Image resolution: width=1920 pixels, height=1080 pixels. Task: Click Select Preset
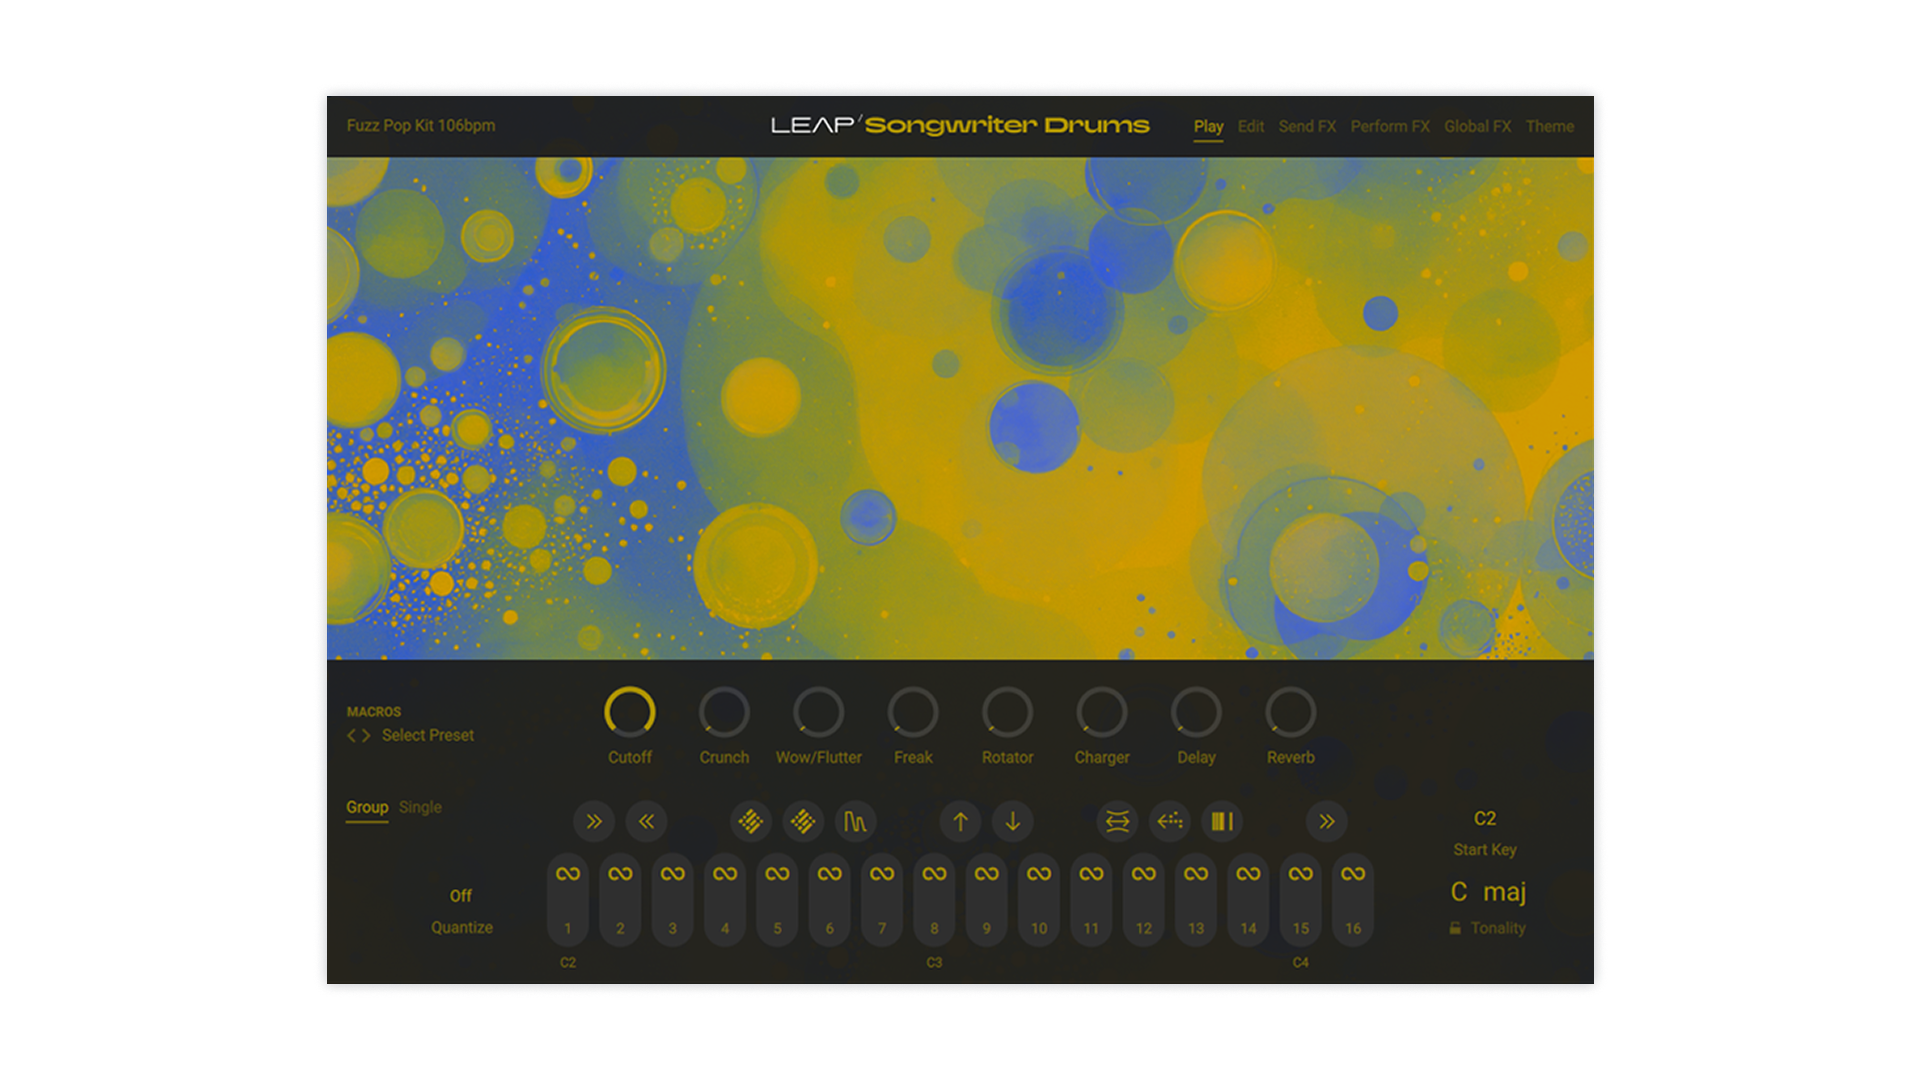coord(428,735)
